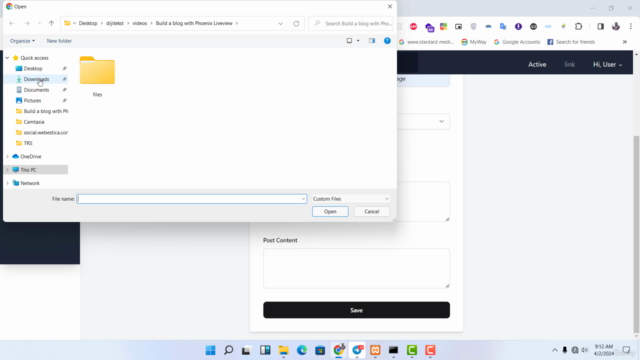Screen dimensions: 640x360
Task: Click the Save button on the form
Action: coord(356,310)
